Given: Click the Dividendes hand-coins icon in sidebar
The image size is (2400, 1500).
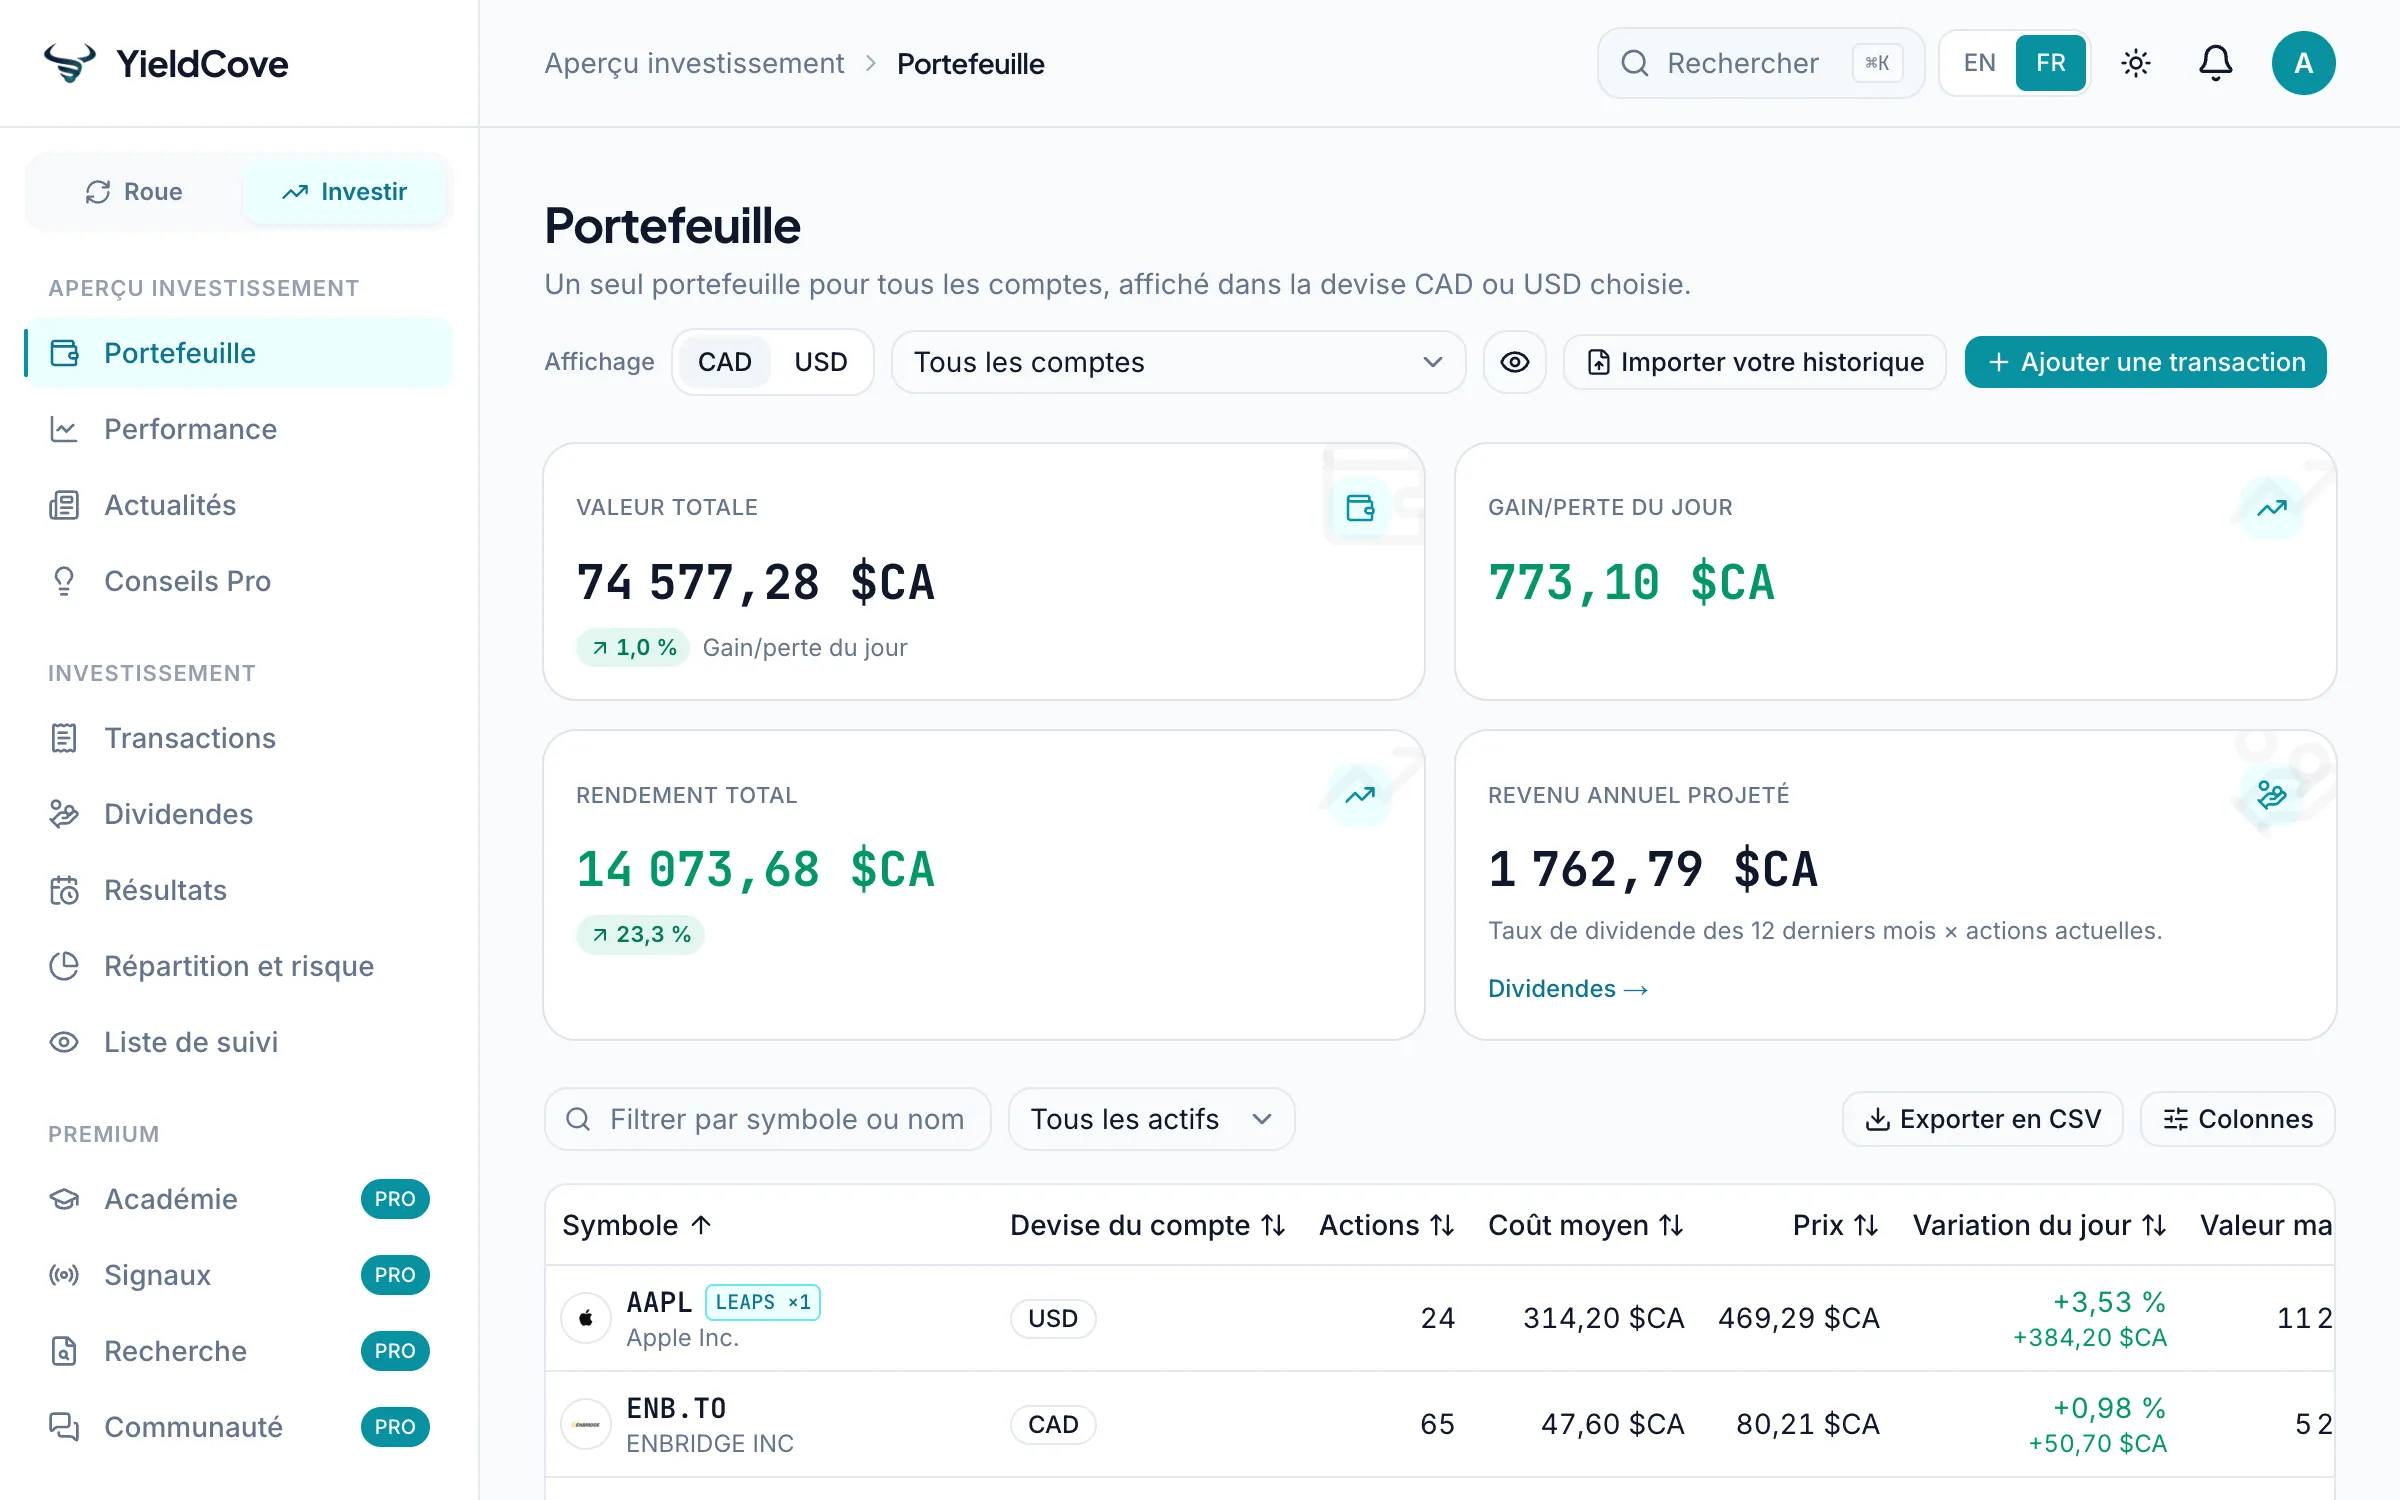Looking at the screenshot, I should pos(64,814).
